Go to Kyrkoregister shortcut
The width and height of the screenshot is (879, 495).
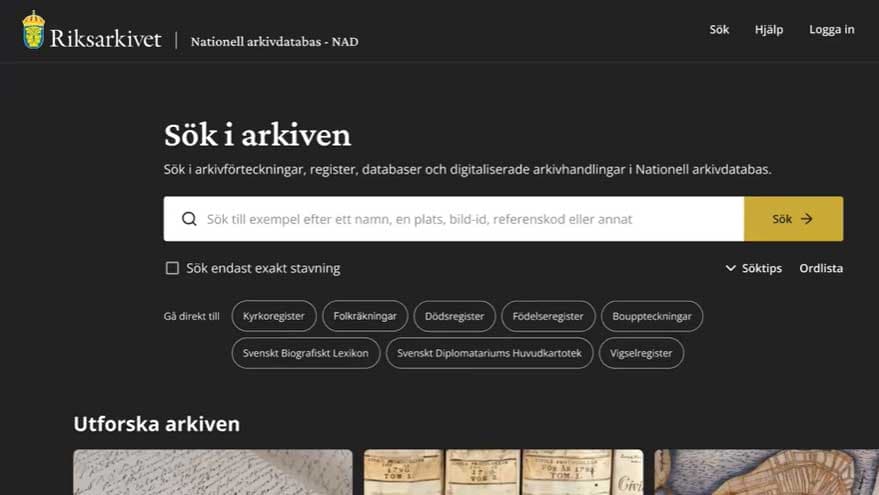(274, 316)
